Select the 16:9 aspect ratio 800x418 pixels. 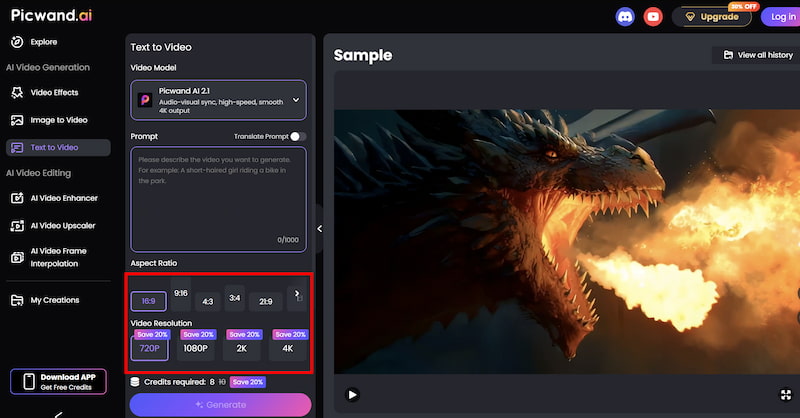click(148, 299)
